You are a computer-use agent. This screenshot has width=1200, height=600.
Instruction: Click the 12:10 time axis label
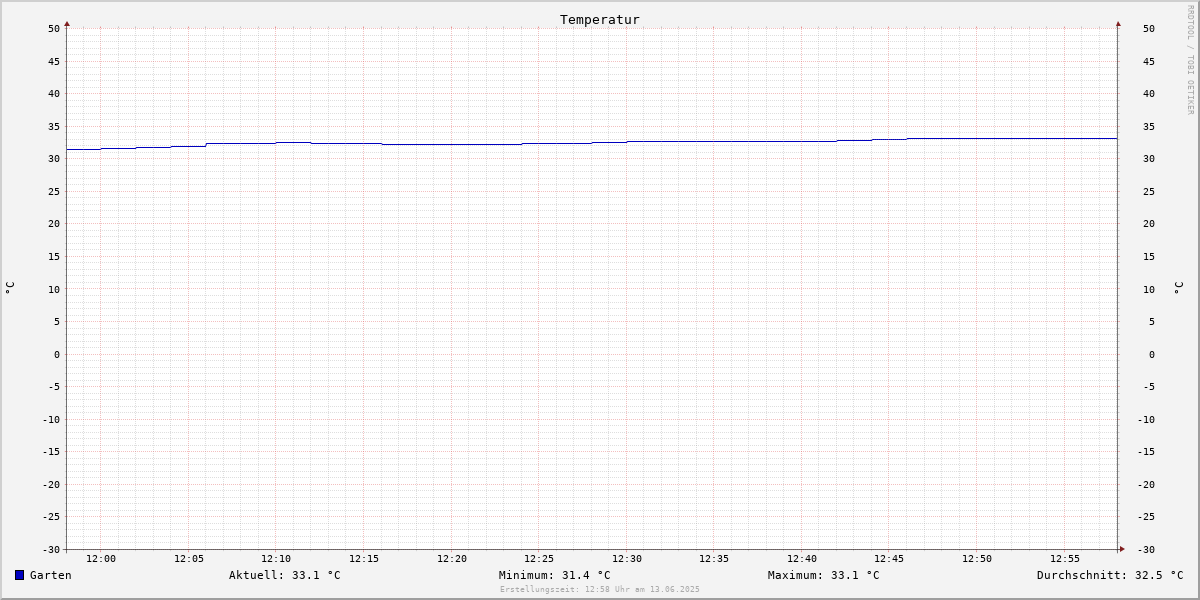coord(276,559)
